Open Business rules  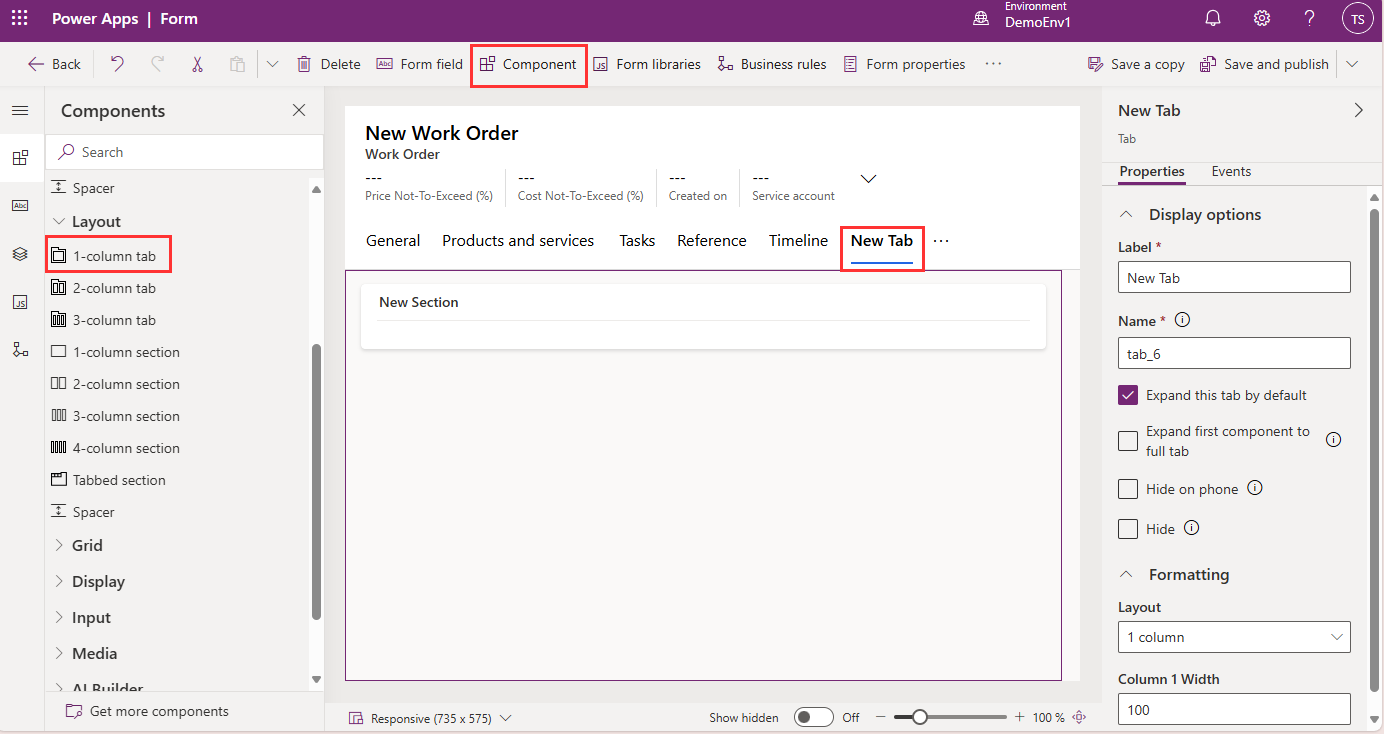point(772,64)
